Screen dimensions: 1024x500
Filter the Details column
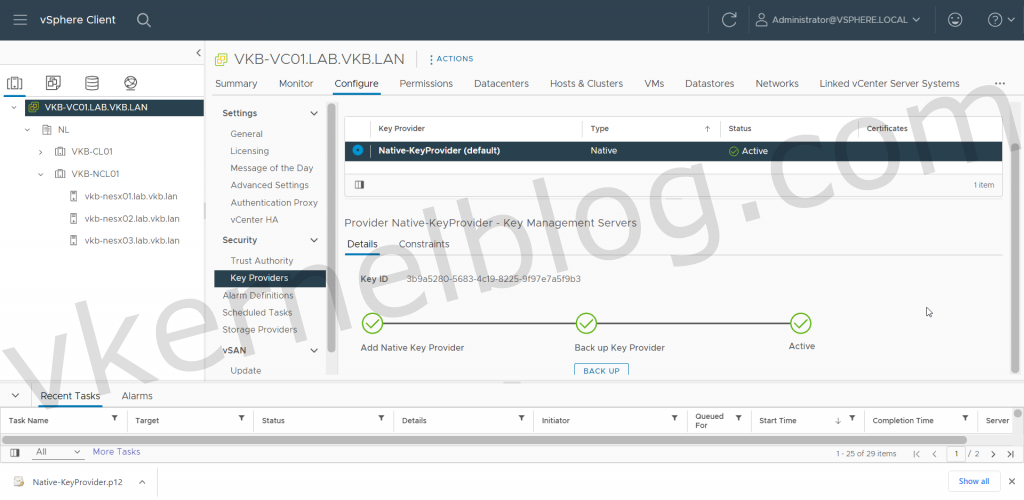click(x=521, y=418)
